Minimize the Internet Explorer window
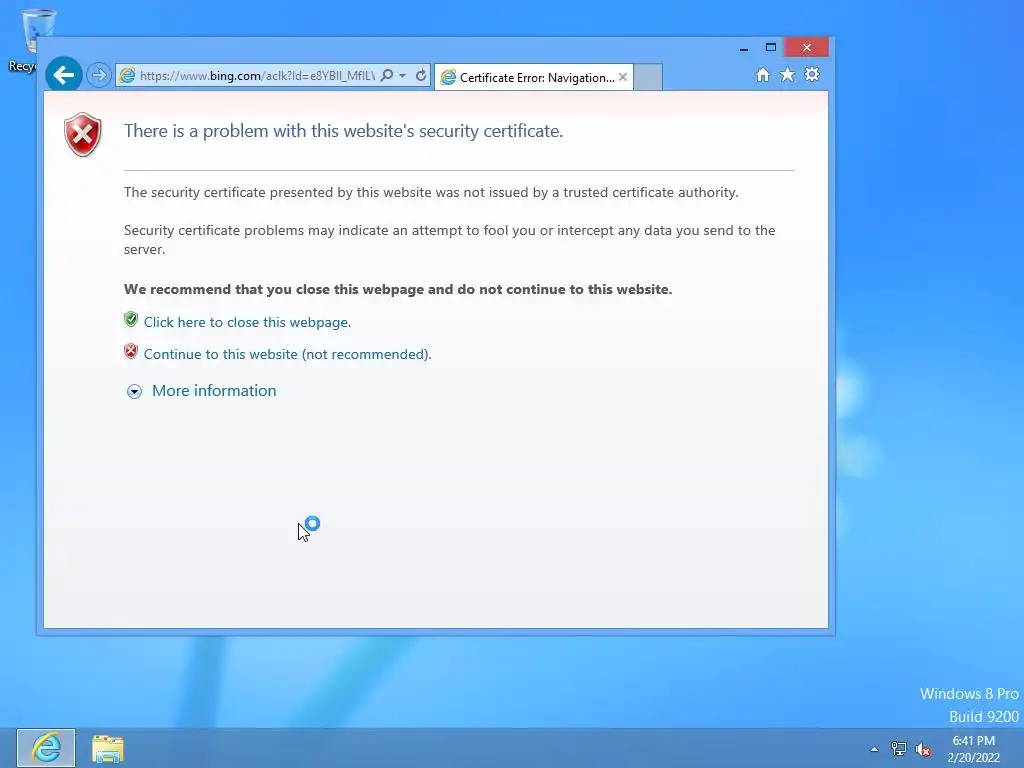This screenshot has height=768, width=1024. 743,48
